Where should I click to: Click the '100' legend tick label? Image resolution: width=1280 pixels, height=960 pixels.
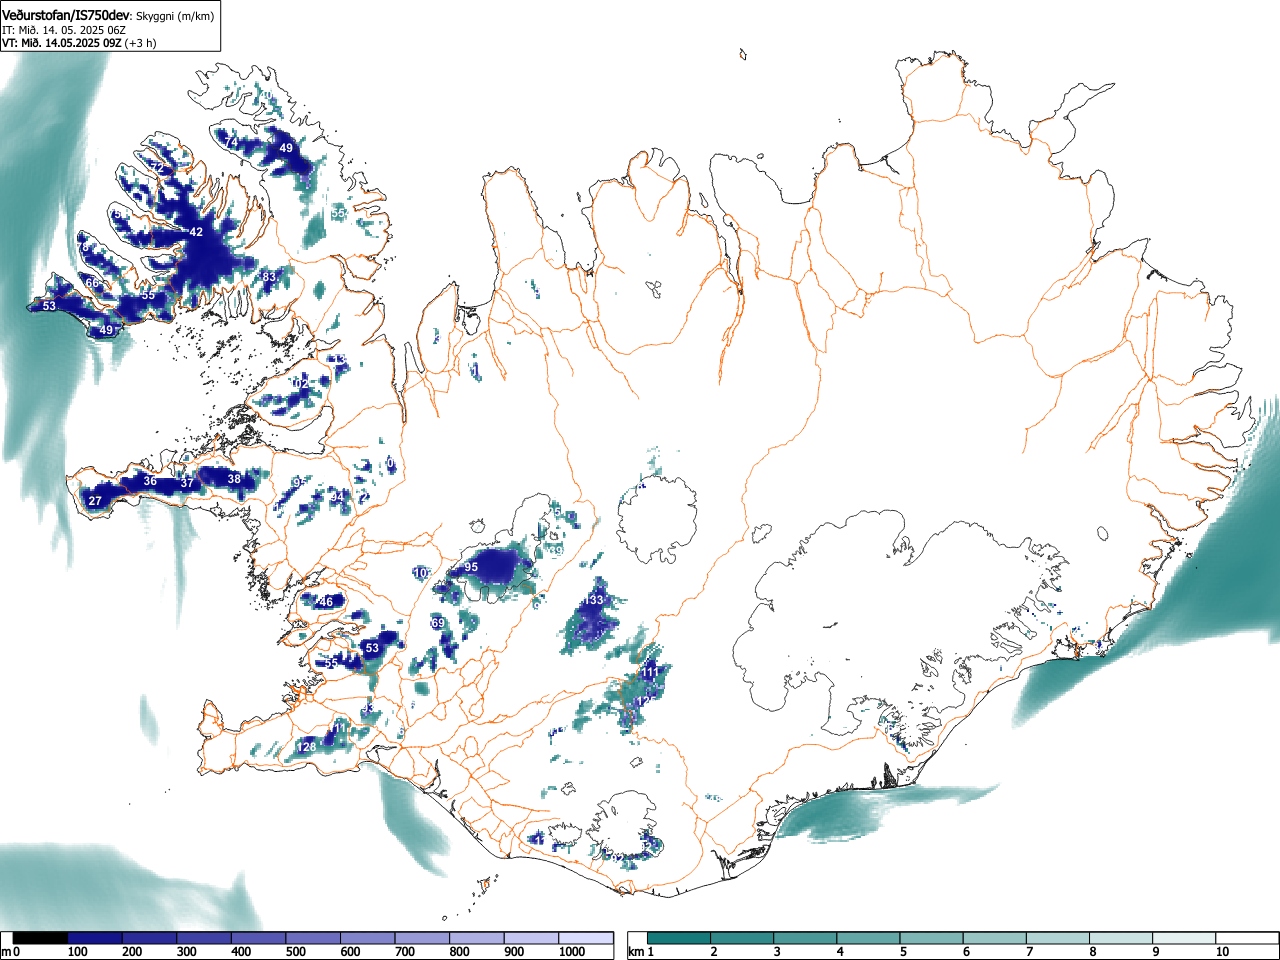point(78,952)
